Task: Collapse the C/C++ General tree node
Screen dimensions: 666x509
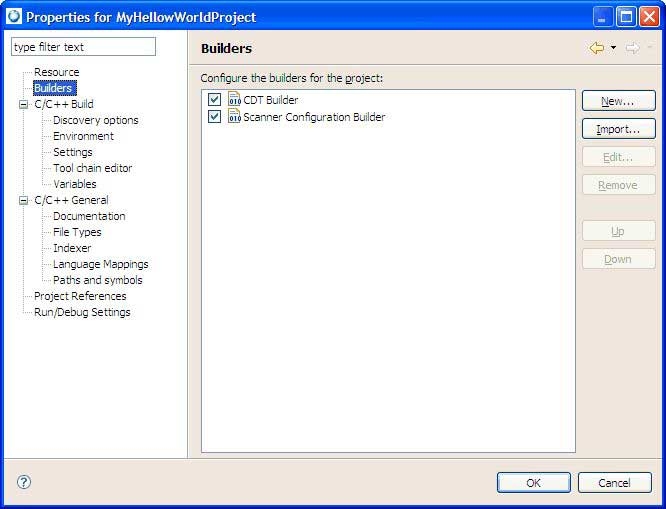Action: [24, 200]
